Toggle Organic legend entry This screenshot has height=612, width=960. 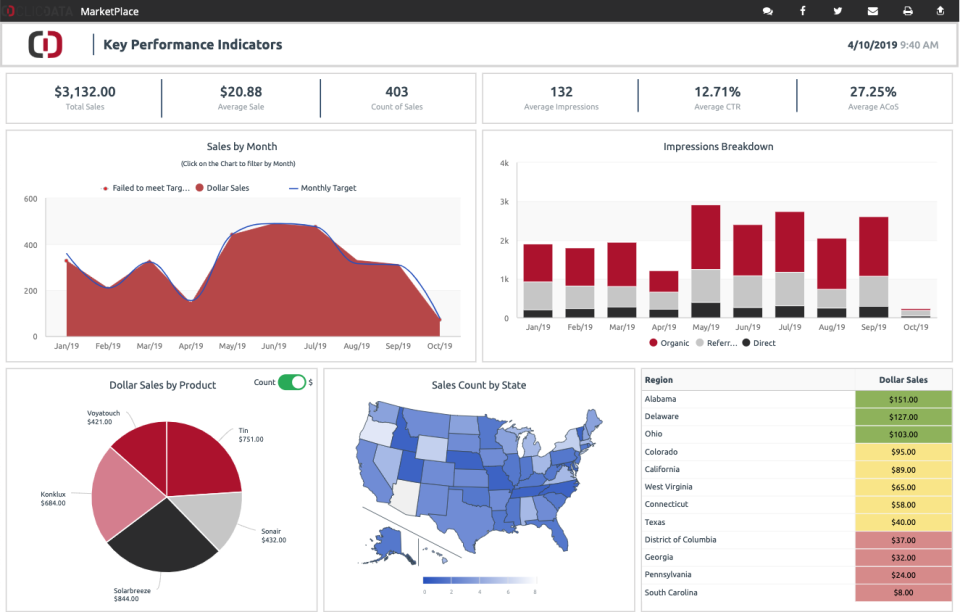[669, 343]
